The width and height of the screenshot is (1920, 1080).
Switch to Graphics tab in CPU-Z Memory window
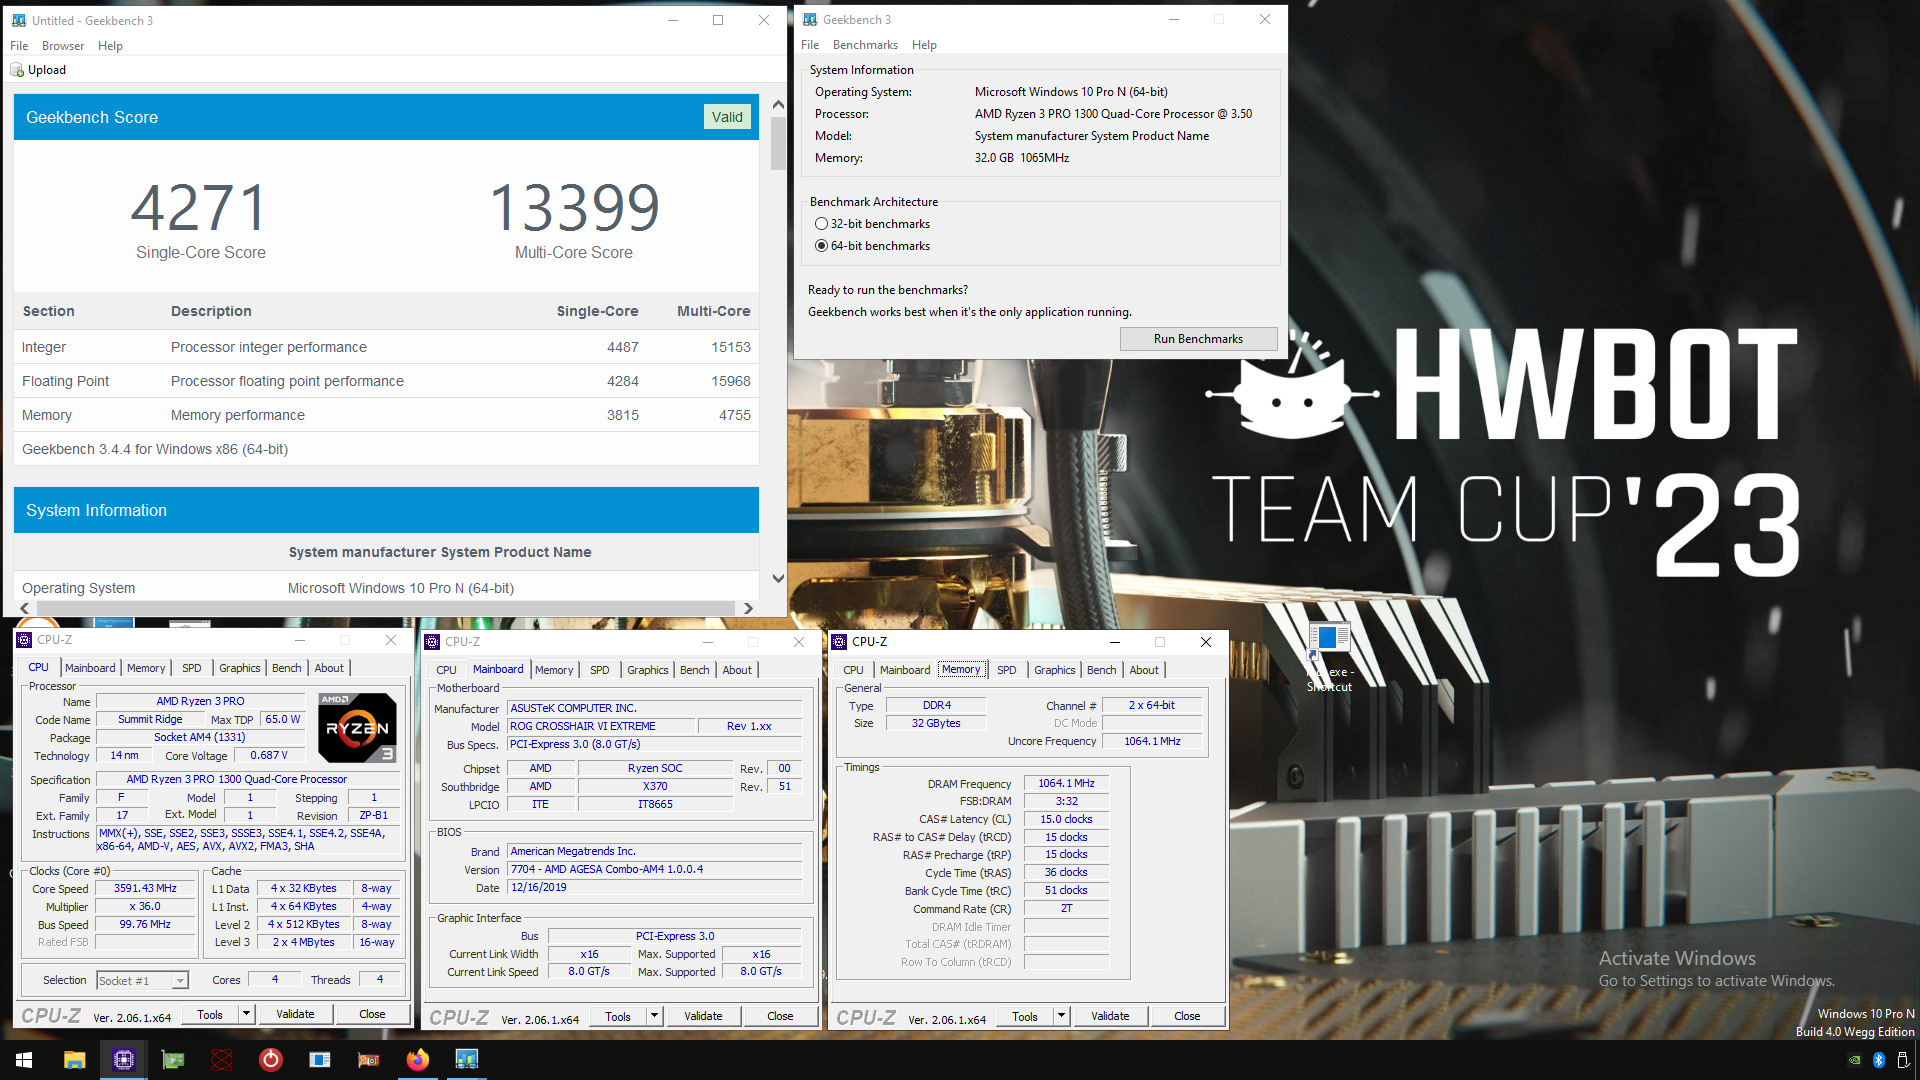tap(1055, 670)
